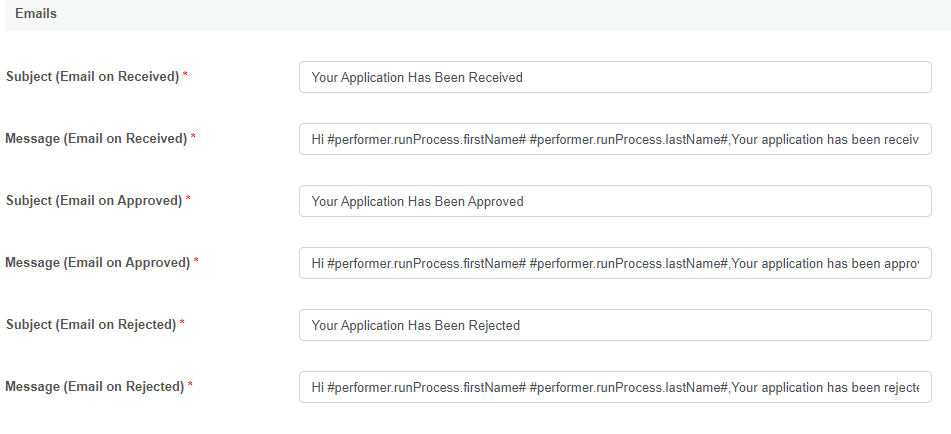Screen dimensions: 951x434
Task: Focus the Subject (Email on Approved) text box
Action: pos(615,201)
